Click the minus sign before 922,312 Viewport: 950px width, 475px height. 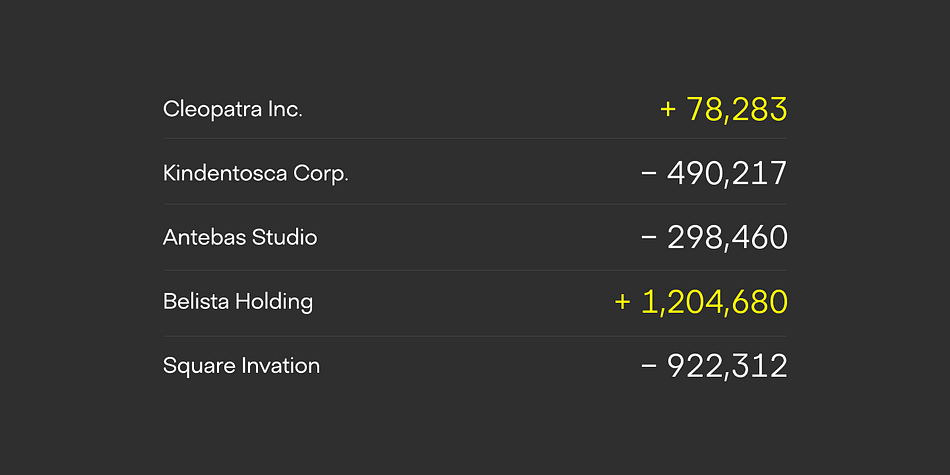point(649,366)
